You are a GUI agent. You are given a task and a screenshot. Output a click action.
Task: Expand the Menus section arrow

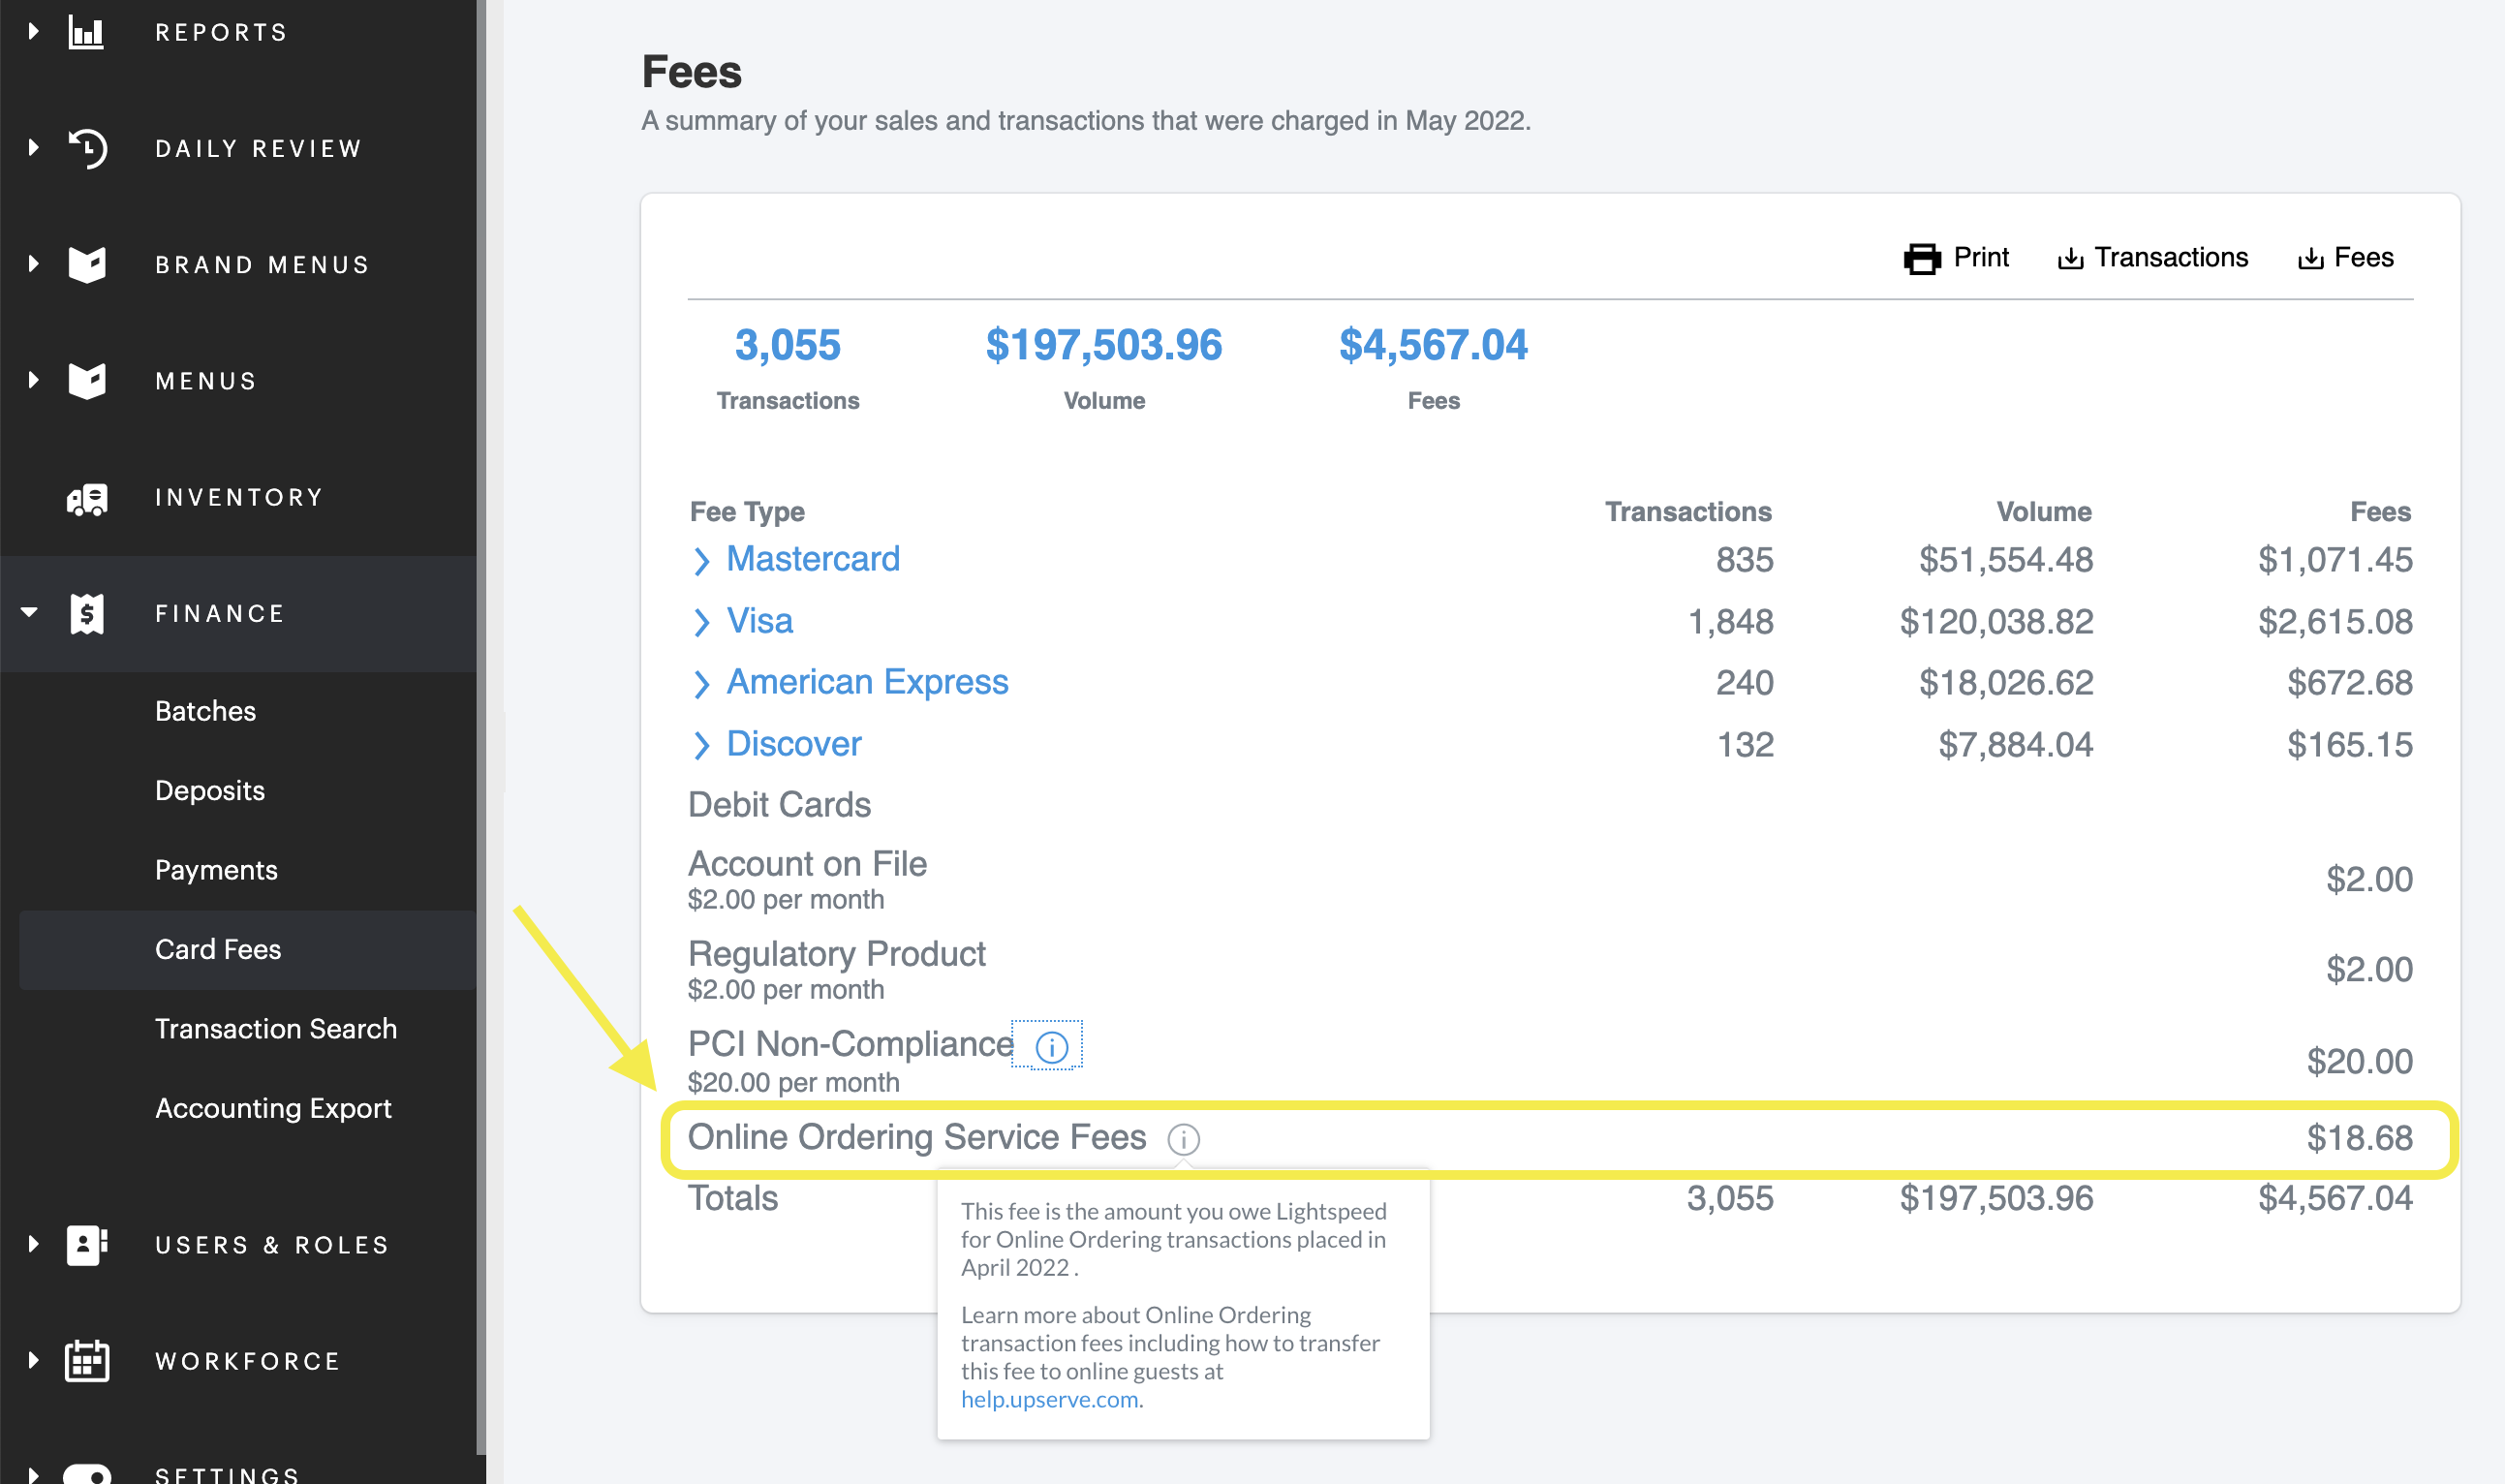(33, 380)
